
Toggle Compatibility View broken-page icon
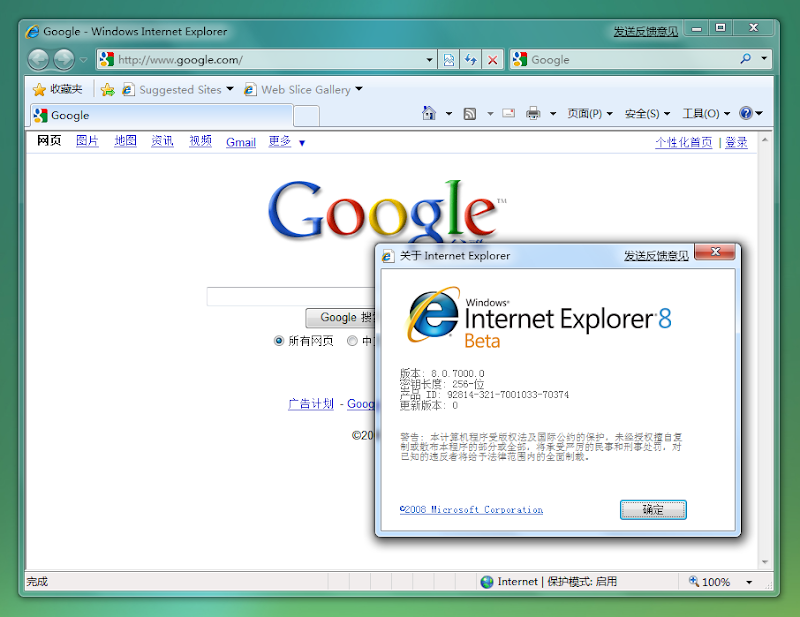coord(449,60)
